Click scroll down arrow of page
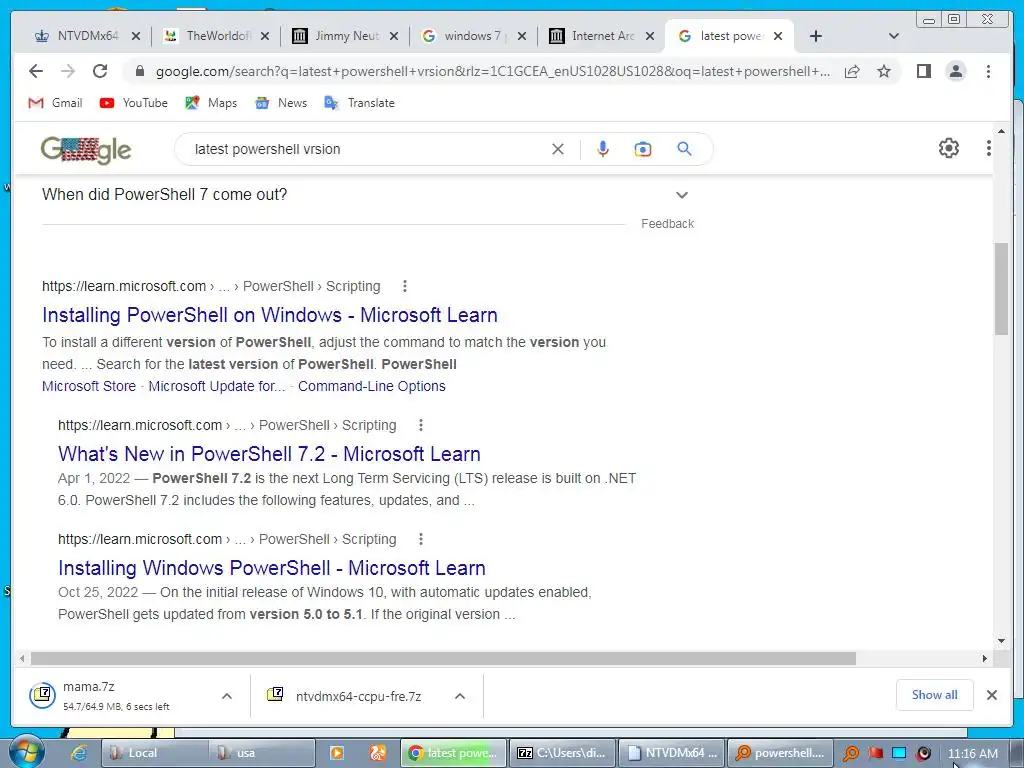 [x=1001, y=641]
